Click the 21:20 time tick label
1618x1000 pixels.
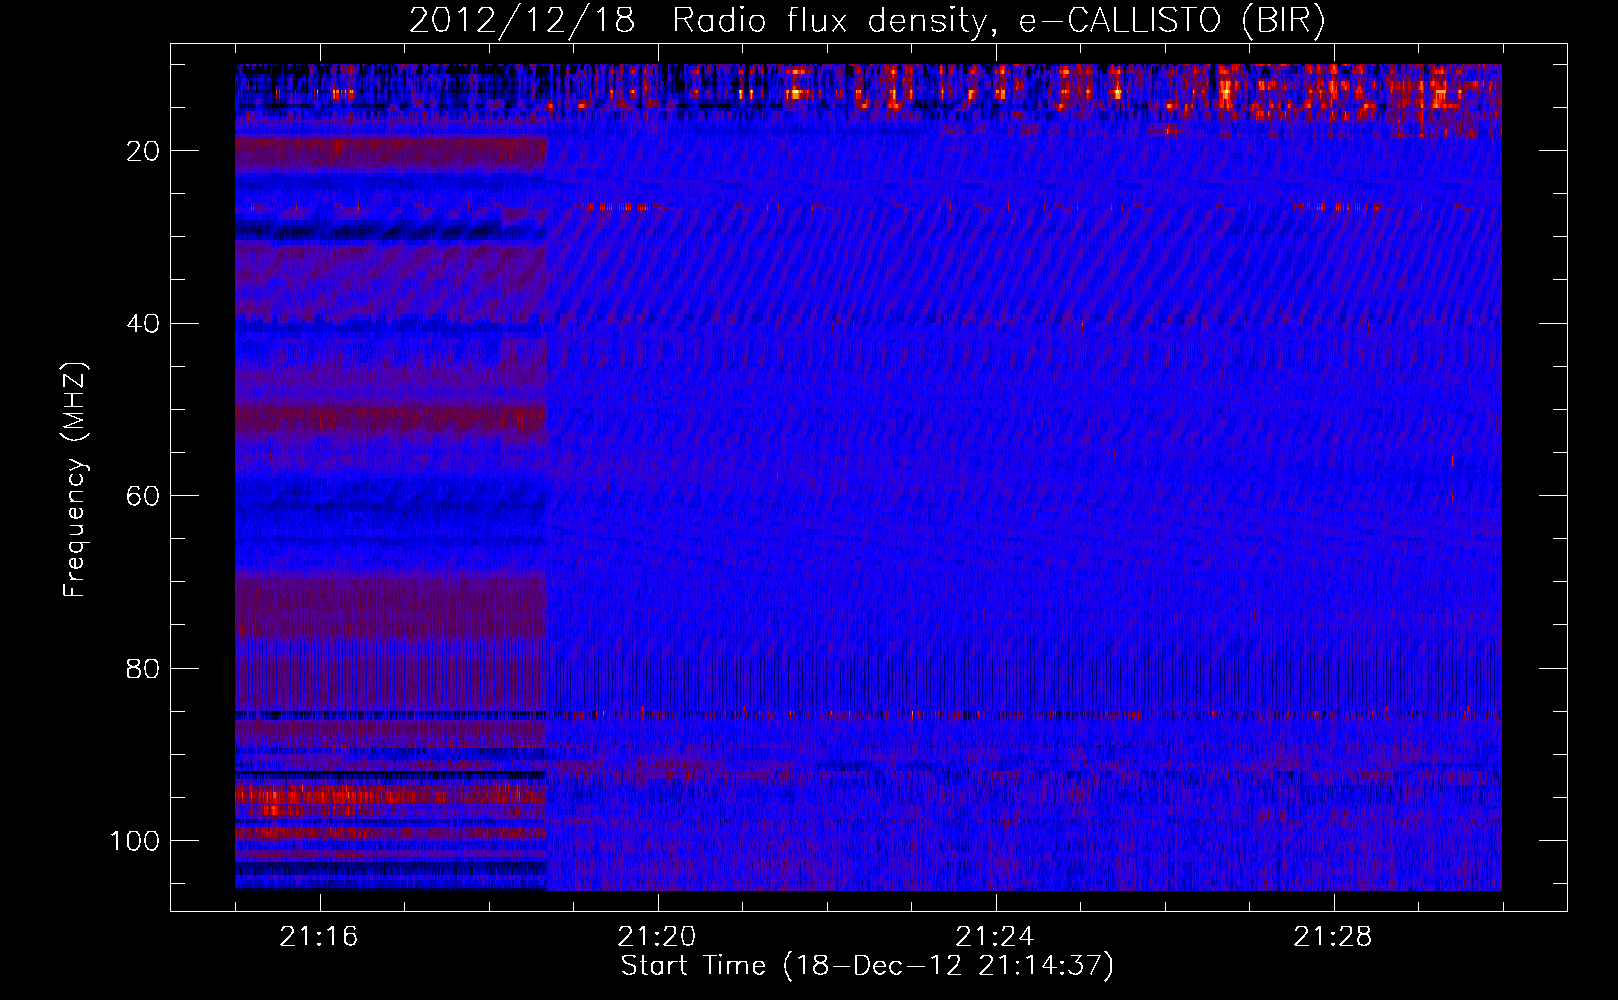(x=657, y=937)
